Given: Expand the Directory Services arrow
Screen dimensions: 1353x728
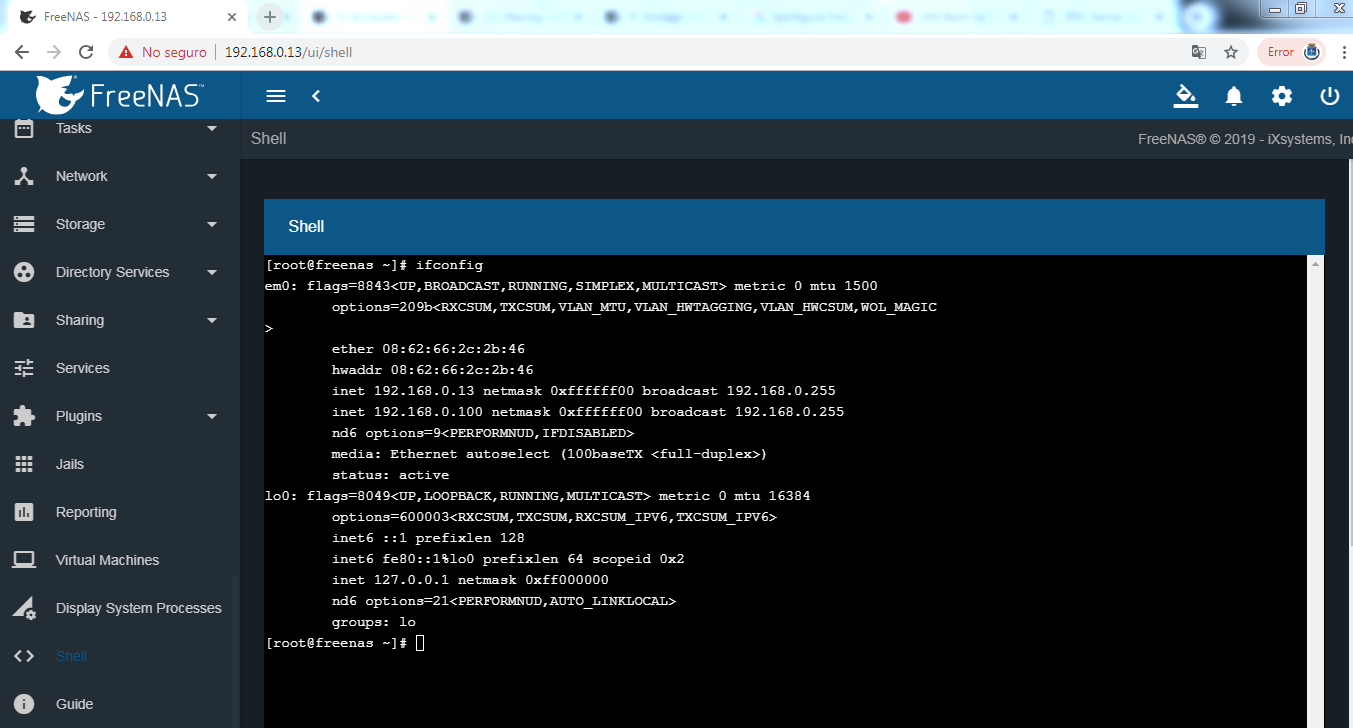Looking at the screenshot, I should (211, 272).
